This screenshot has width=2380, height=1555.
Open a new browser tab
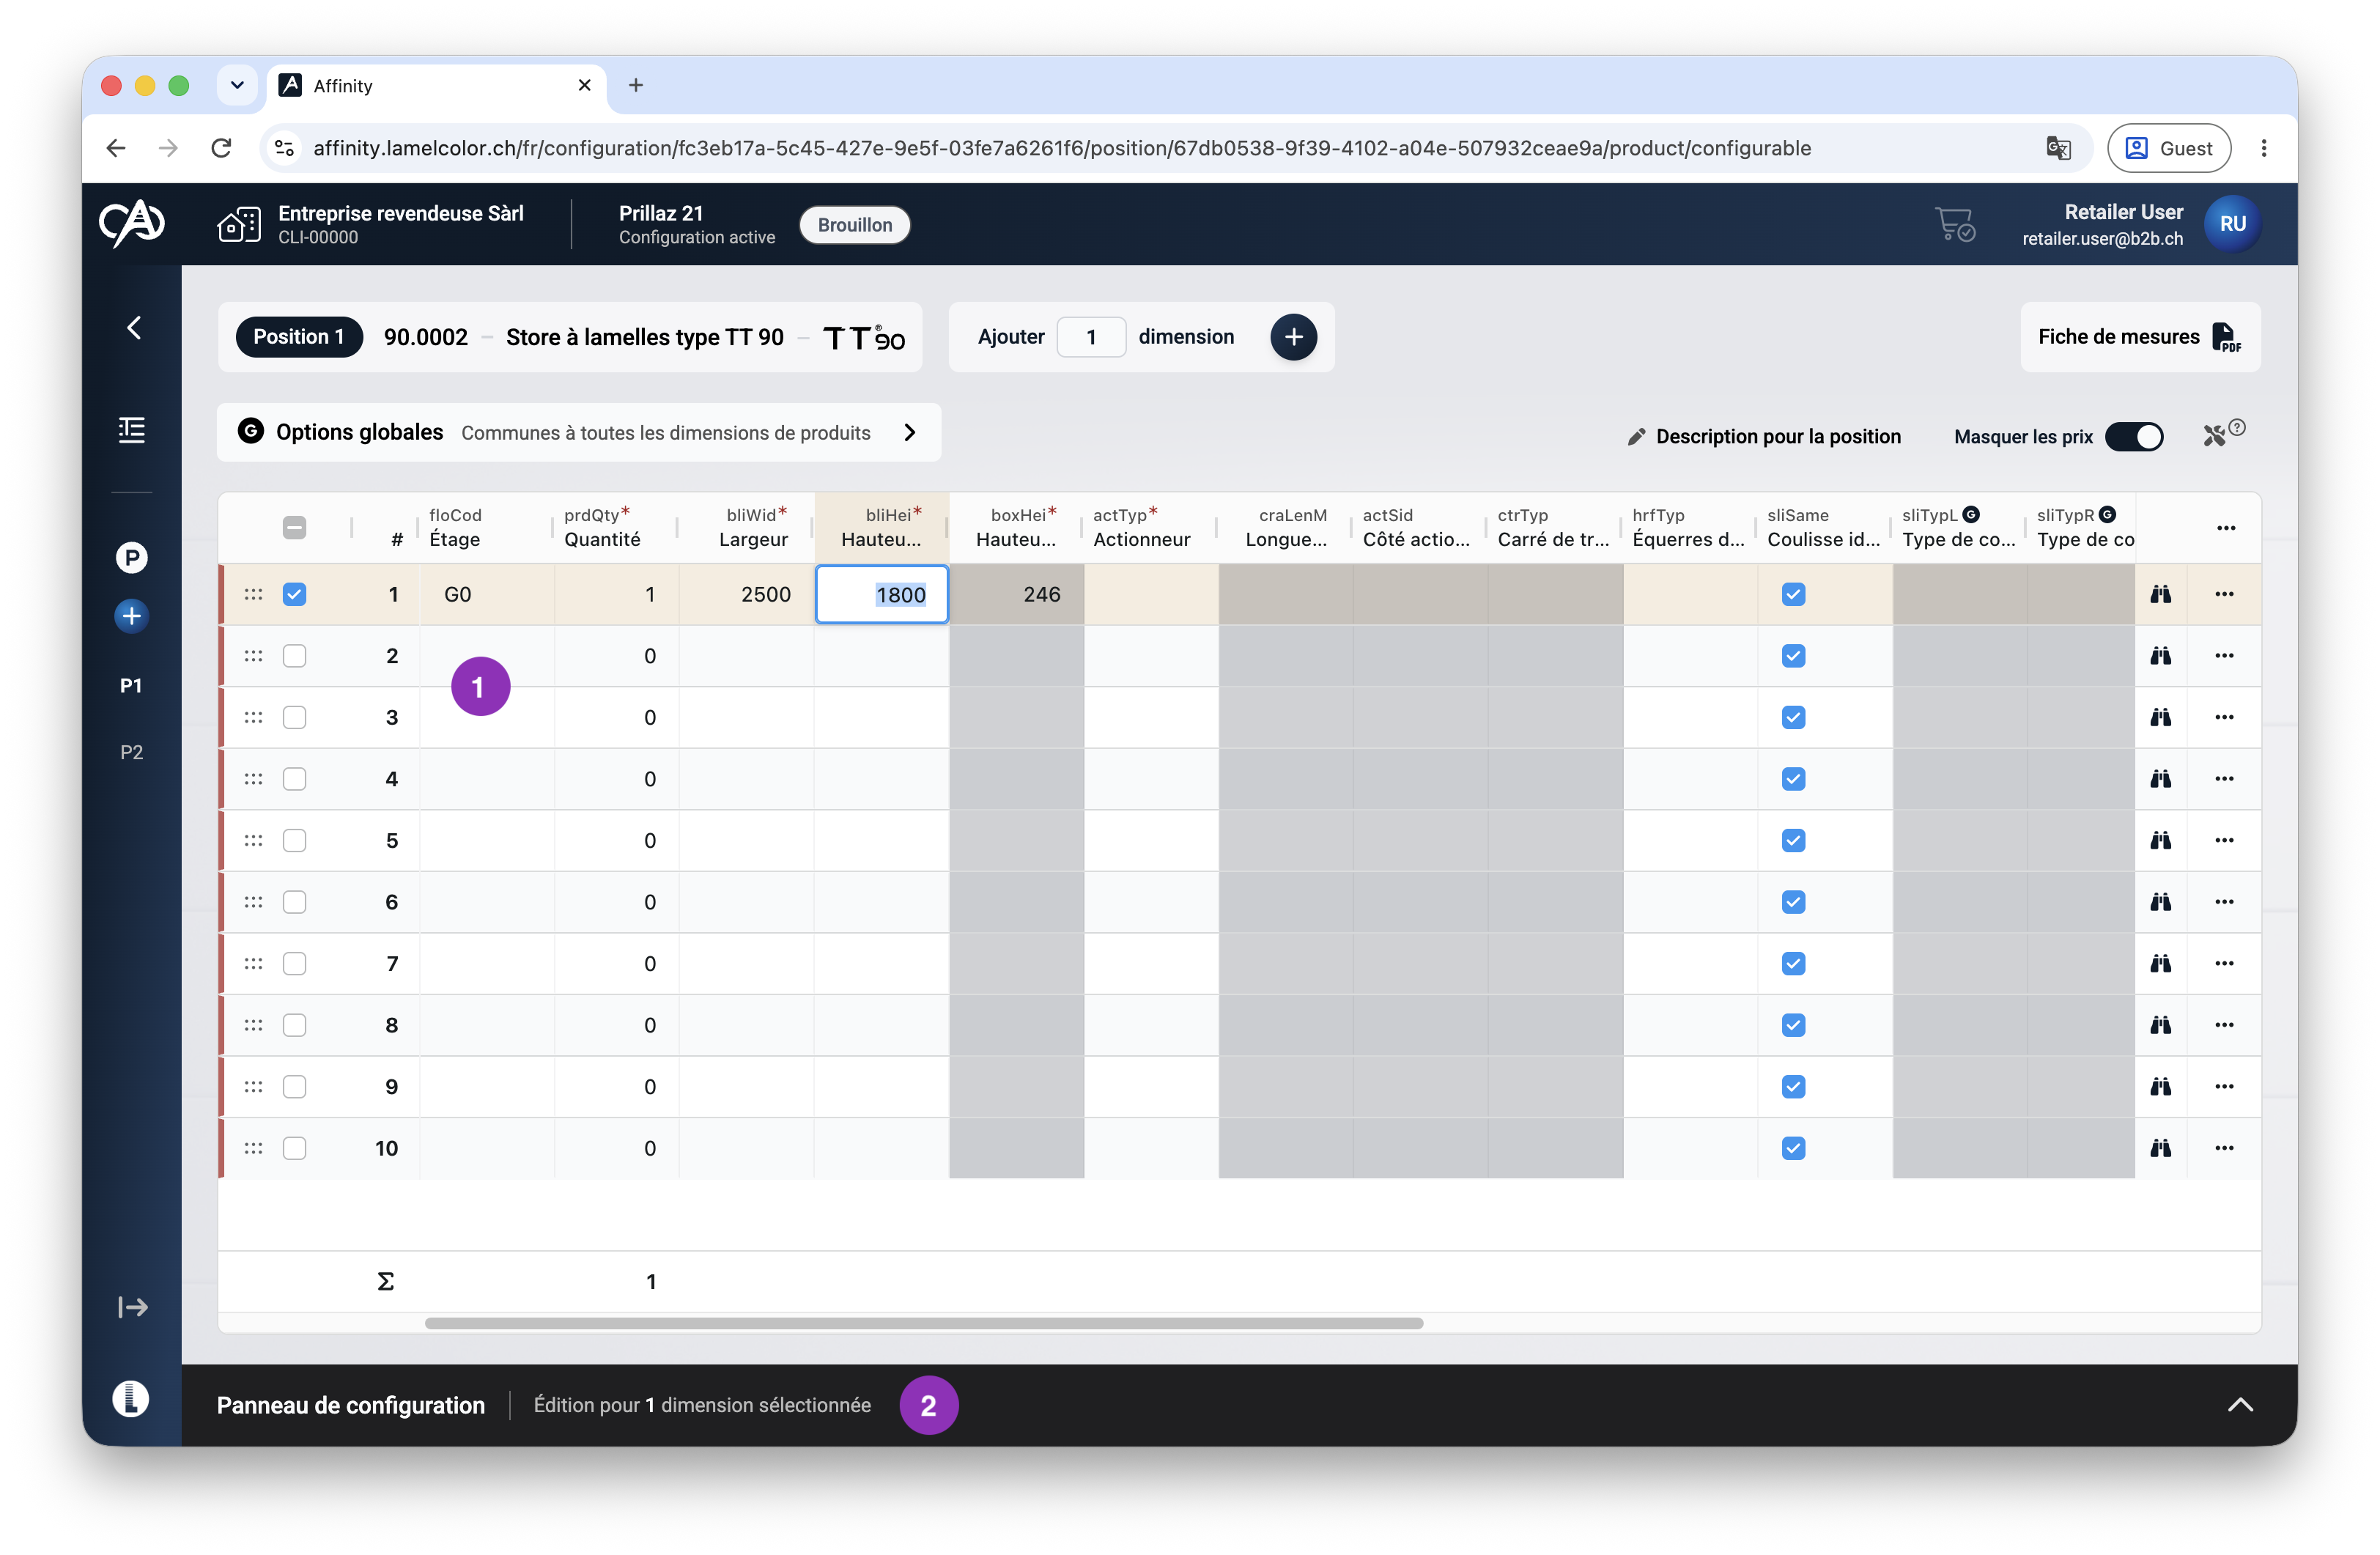point(635,85)
